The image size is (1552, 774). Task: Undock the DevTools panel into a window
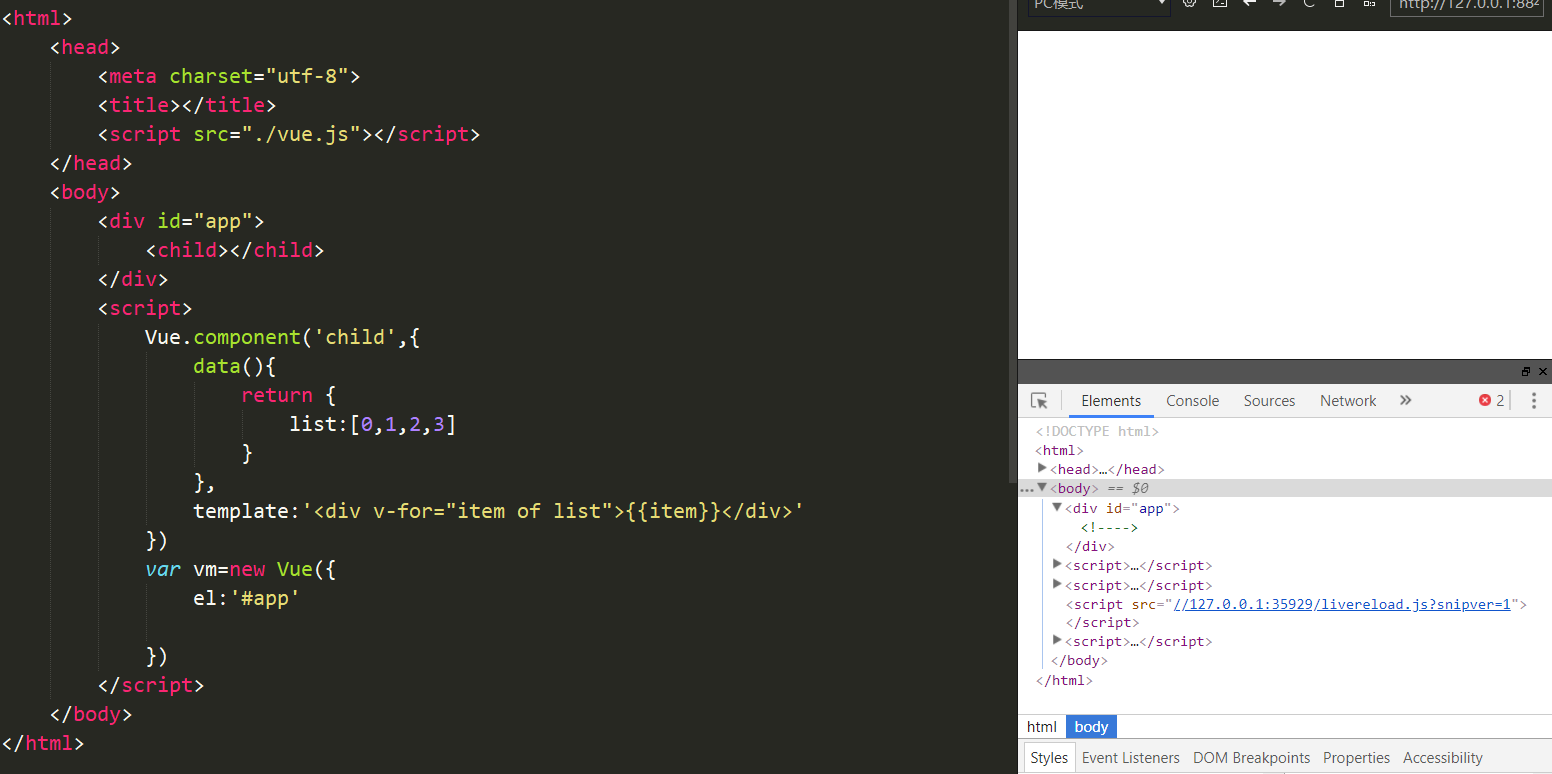(1526, 371)
